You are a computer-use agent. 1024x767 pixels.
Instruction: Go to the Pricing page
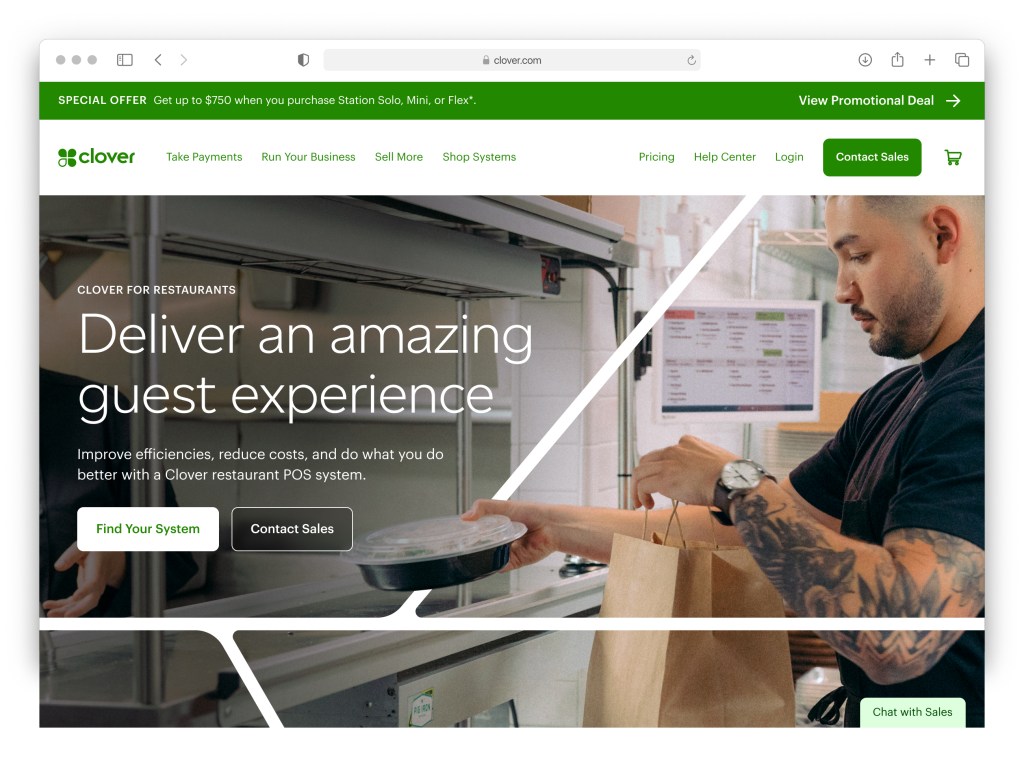click(x=656, y=157)
